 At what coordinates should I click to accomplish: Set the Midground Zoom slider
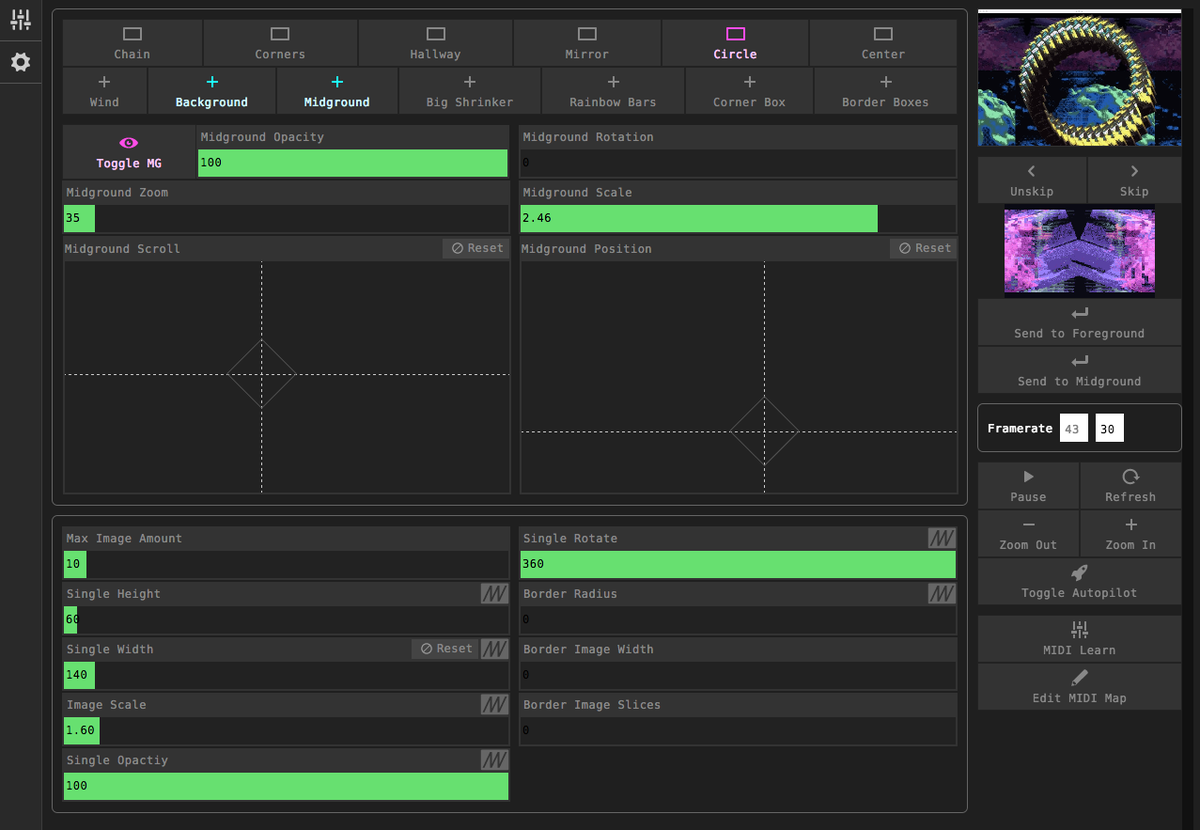286,219
